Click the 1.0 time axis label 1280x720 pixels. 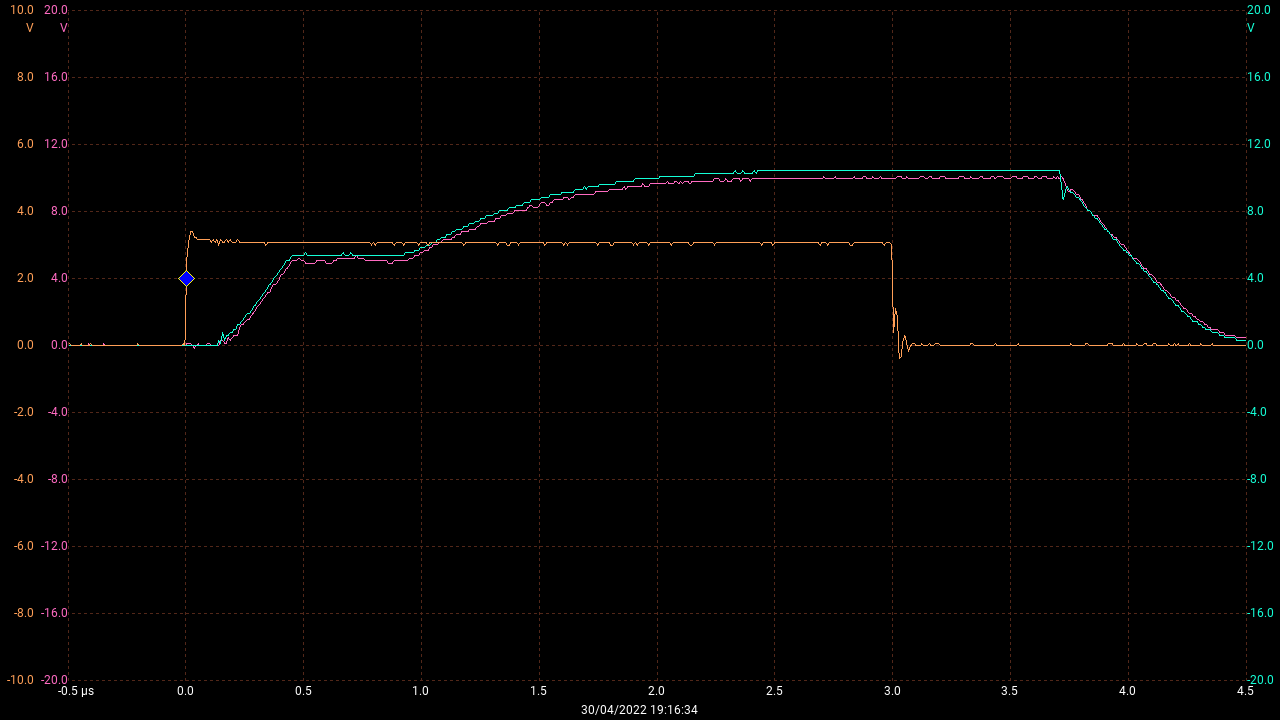[x=421, y=691]
